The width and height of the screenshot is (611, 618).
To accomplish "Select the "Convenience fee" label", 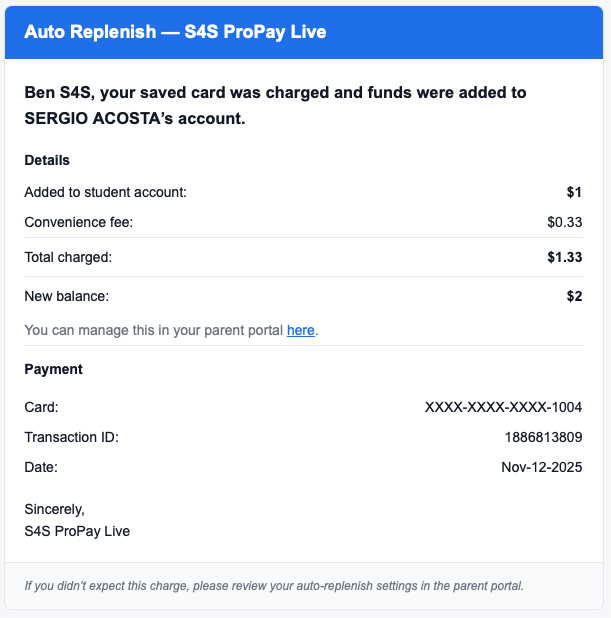I will [x=78, y=222].
